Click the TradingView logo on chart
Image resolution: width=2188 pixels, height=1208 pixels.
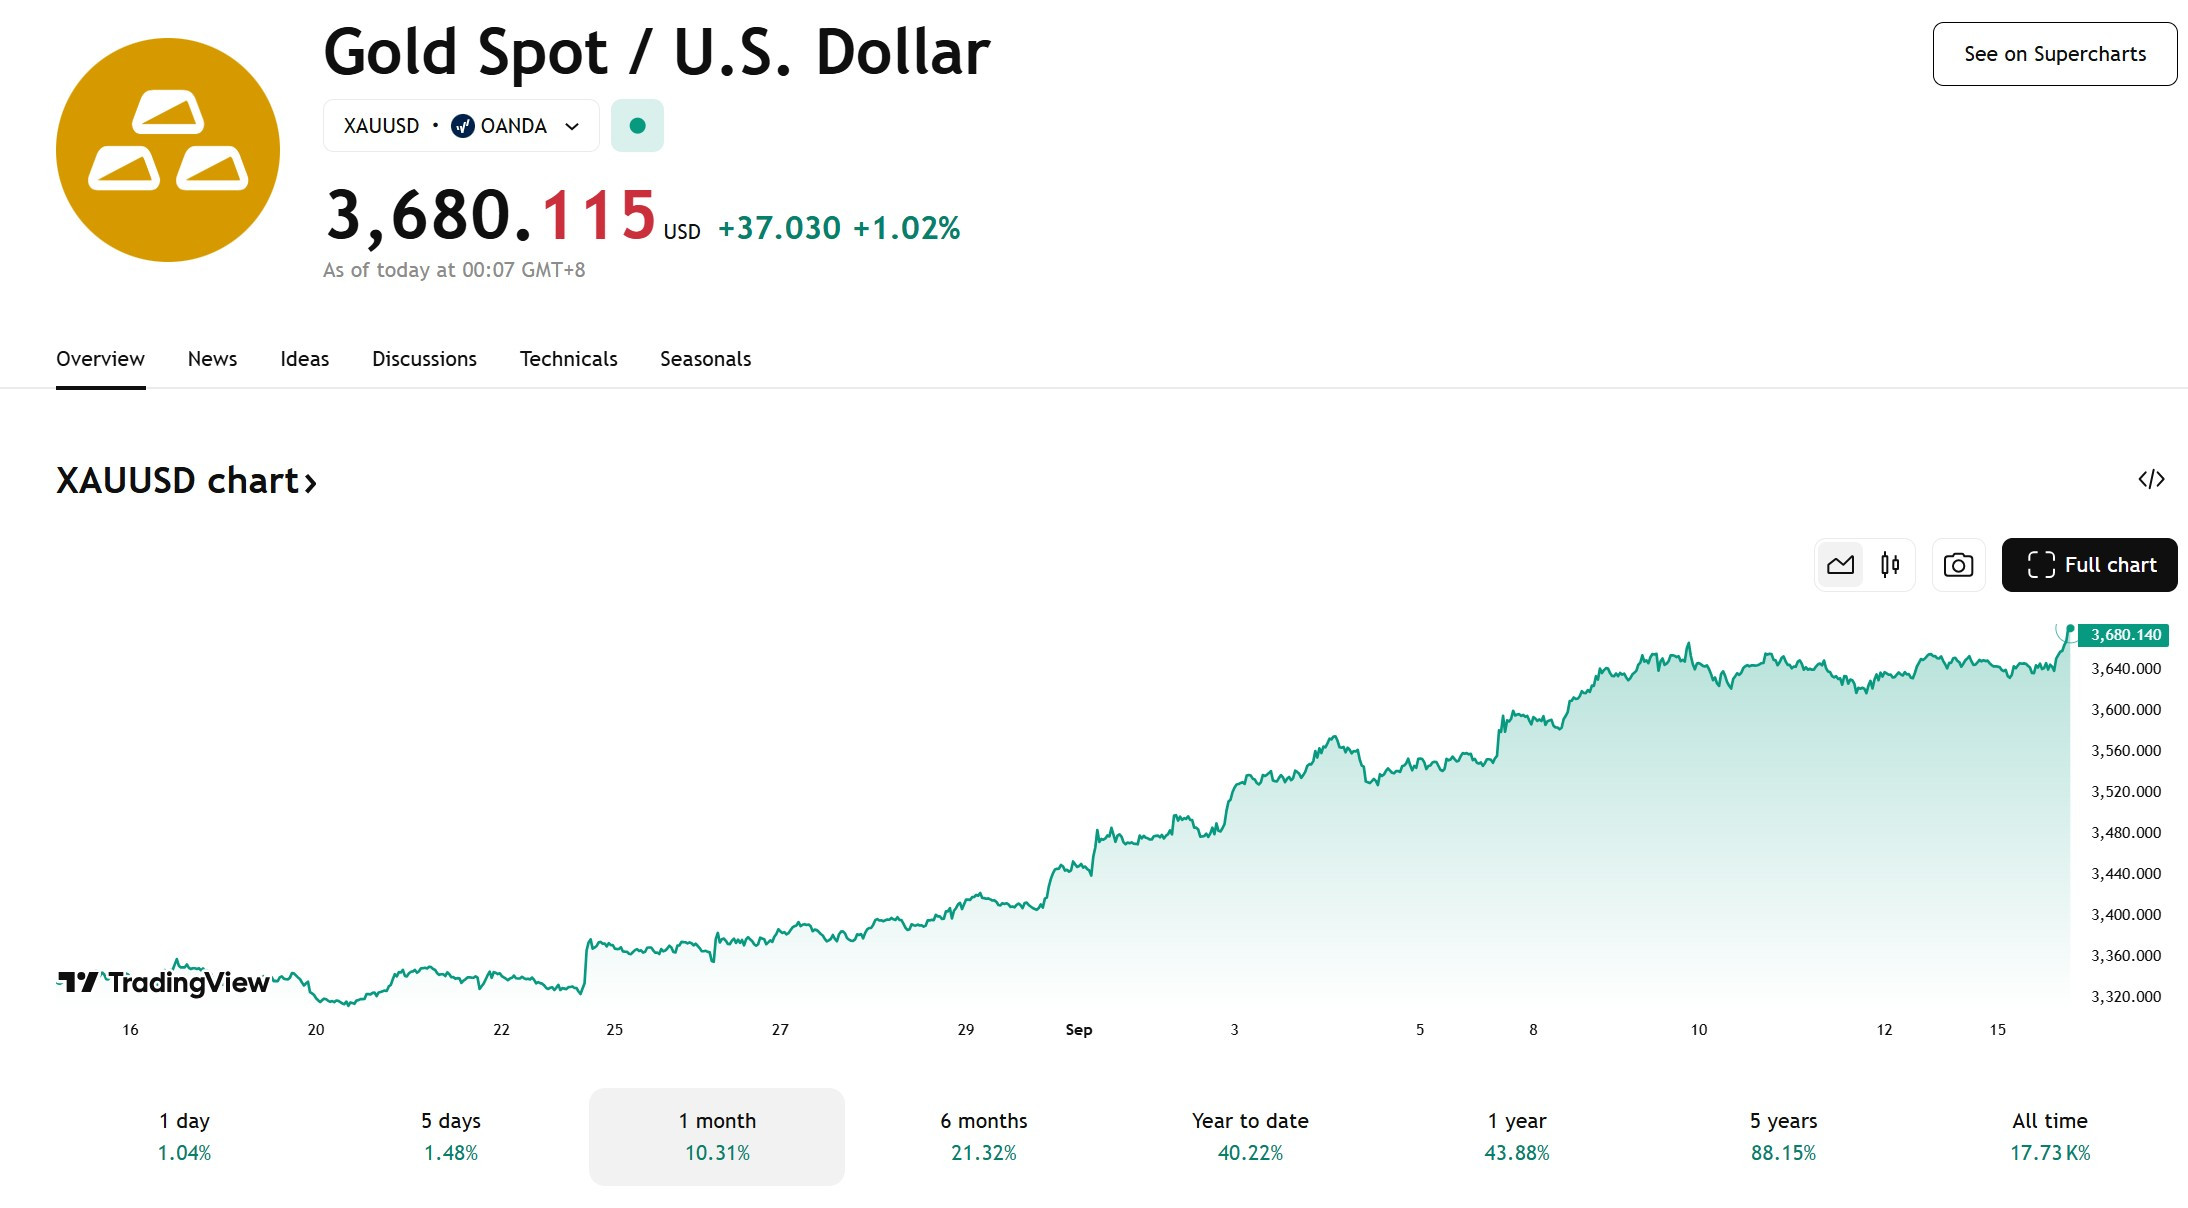[163, 983]
